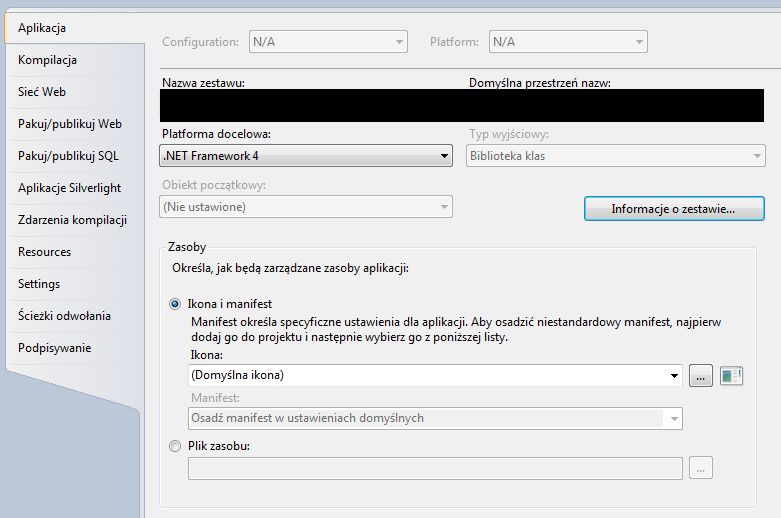Click the icon preview image next to Ikona
This screenshot has width=781, height=518.
[731, 376]
